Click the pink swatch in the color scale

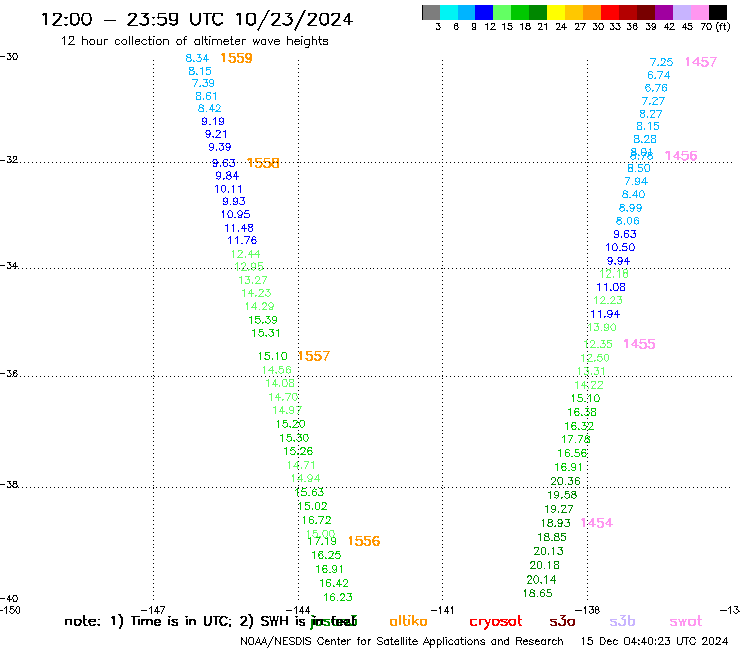699,12
